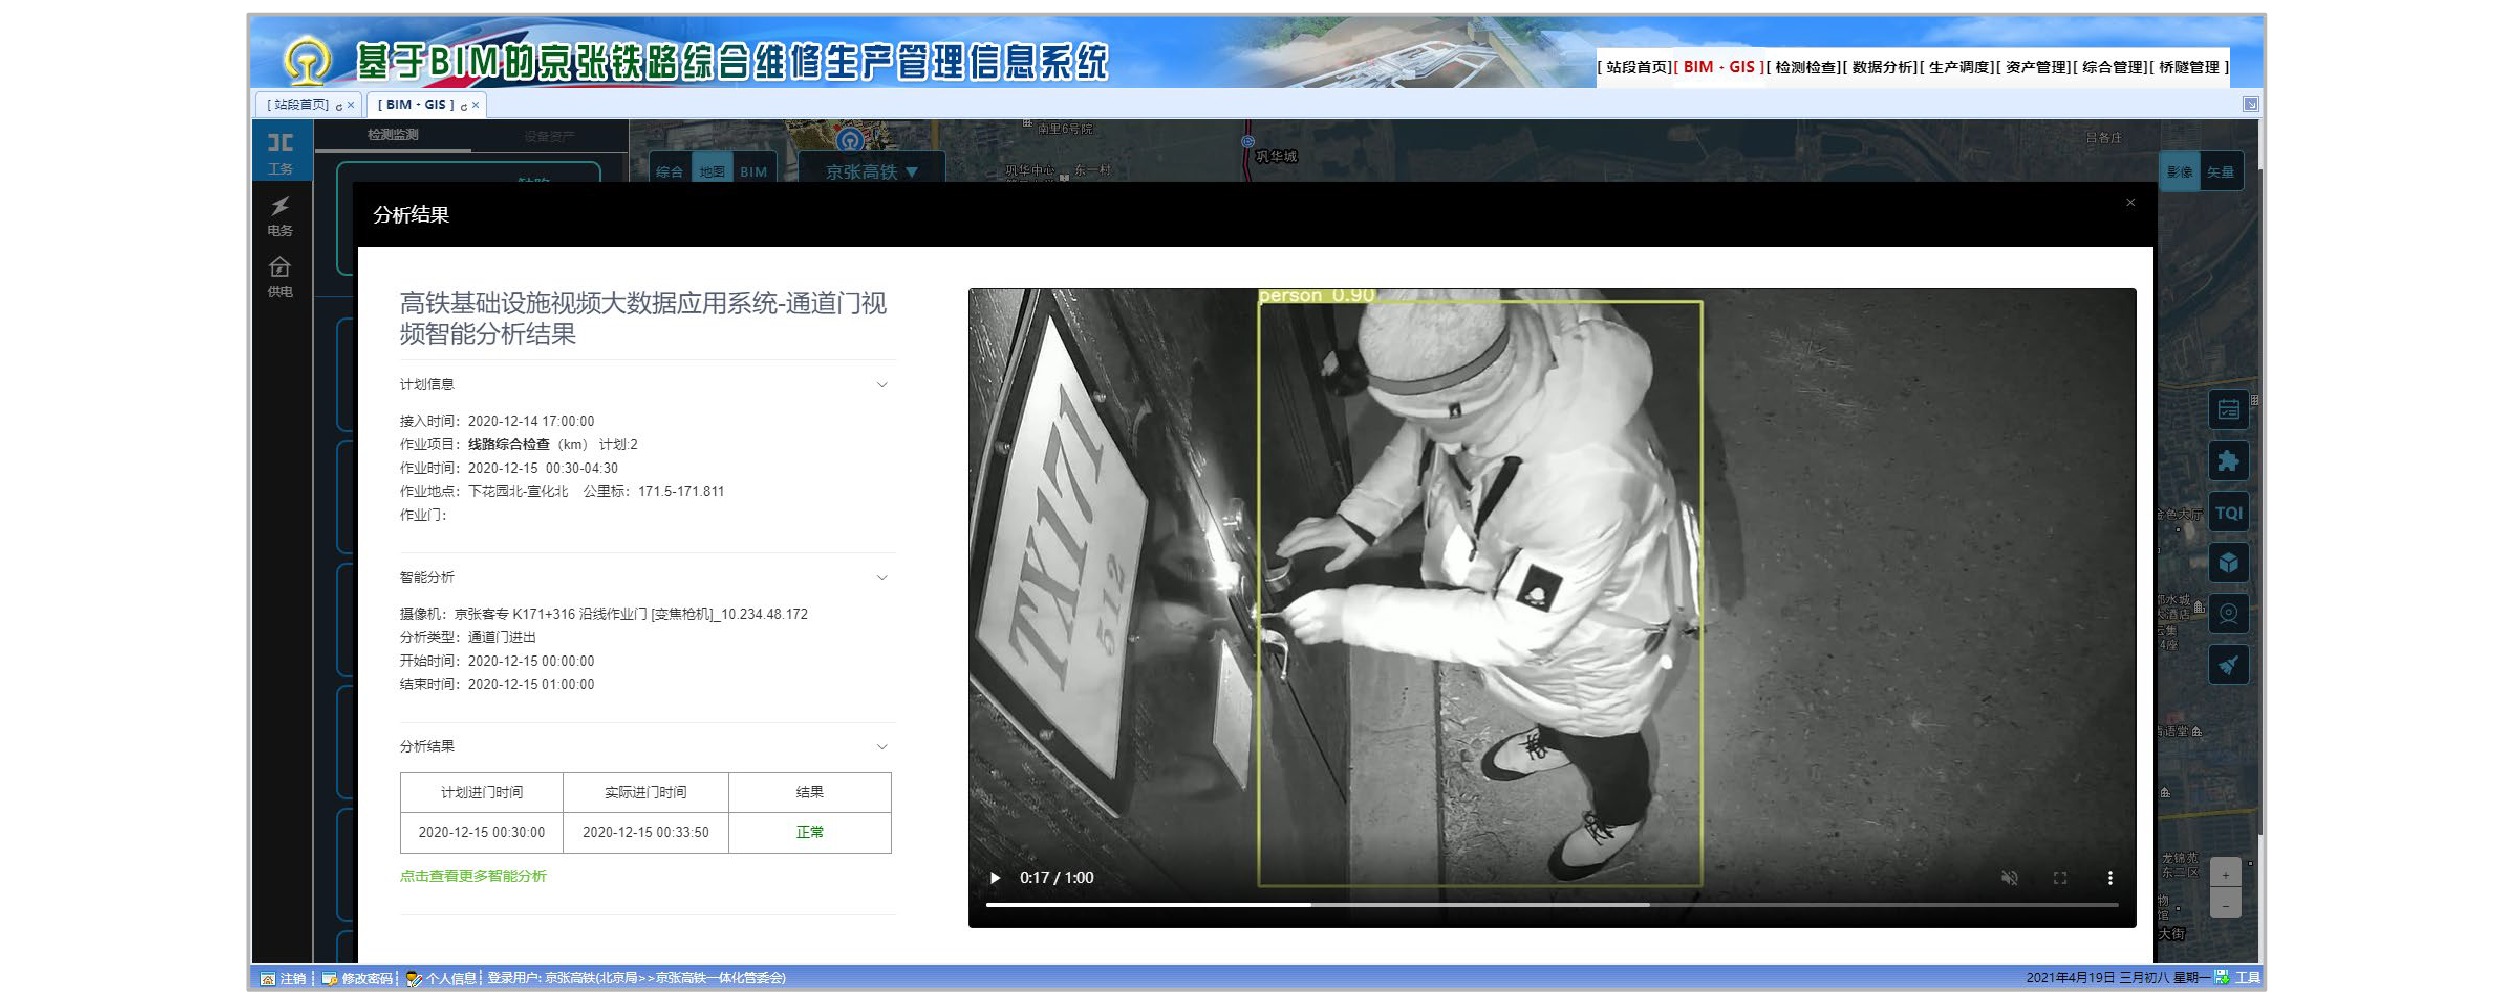Click the 注销 logout icon in status bar
Screen dimensions: 2520x1007
click(267, 978)
